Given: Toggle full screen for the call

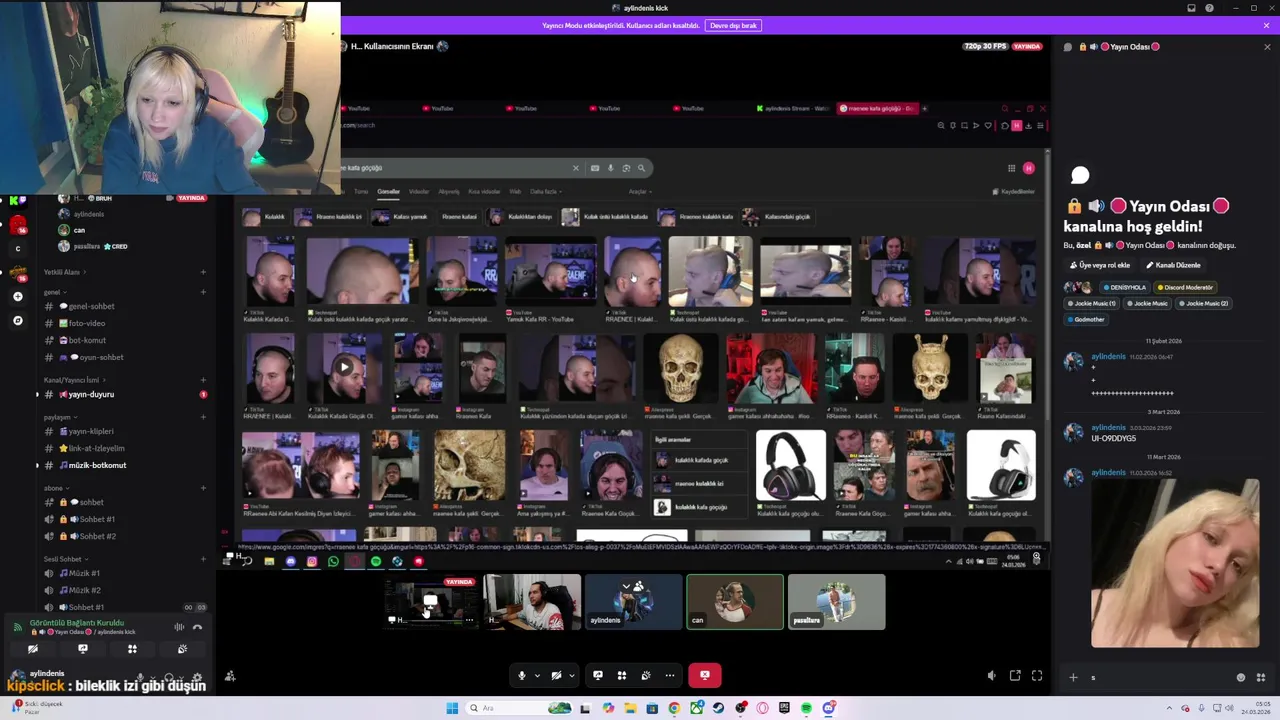Looking at the screenshot, I should [1037, 676].
